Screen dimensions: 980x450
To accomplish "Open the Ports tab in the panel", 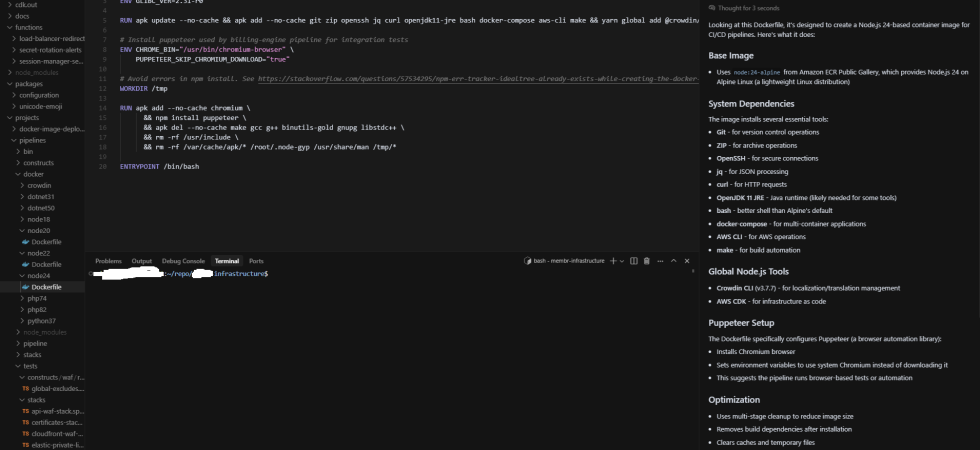I will pos(256,261).
